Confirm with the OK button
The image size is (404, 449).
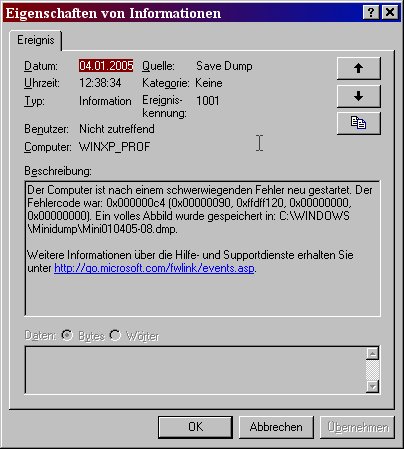click(x=195, y=427)
